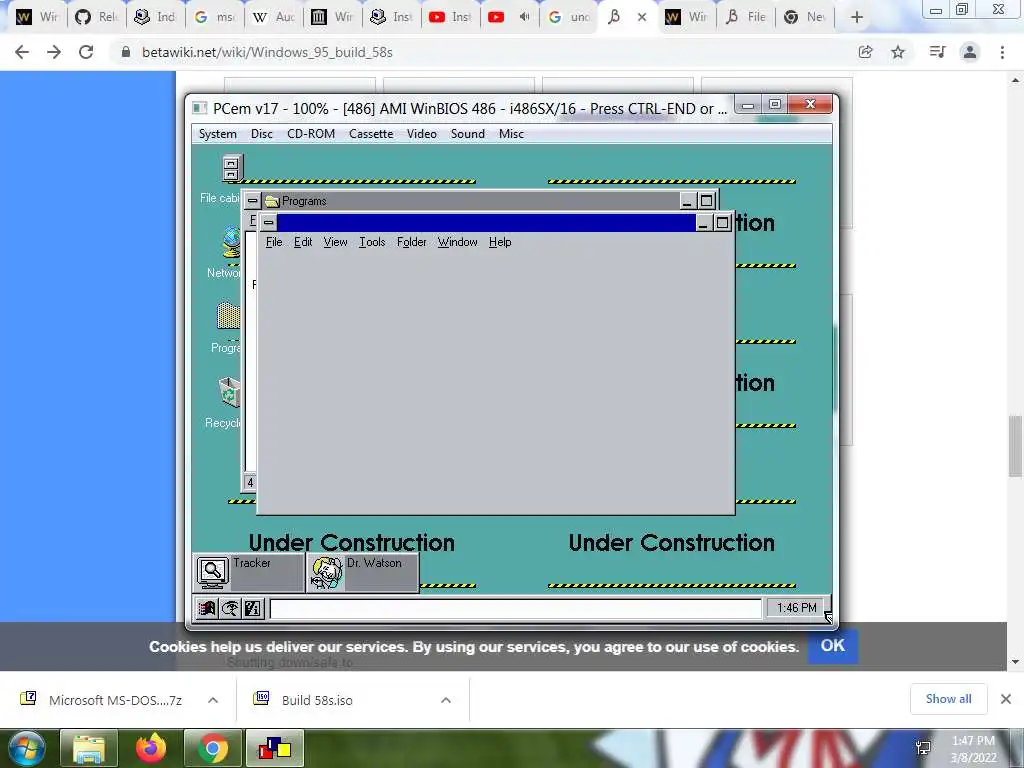Click the help info tray button

(253, 609)
